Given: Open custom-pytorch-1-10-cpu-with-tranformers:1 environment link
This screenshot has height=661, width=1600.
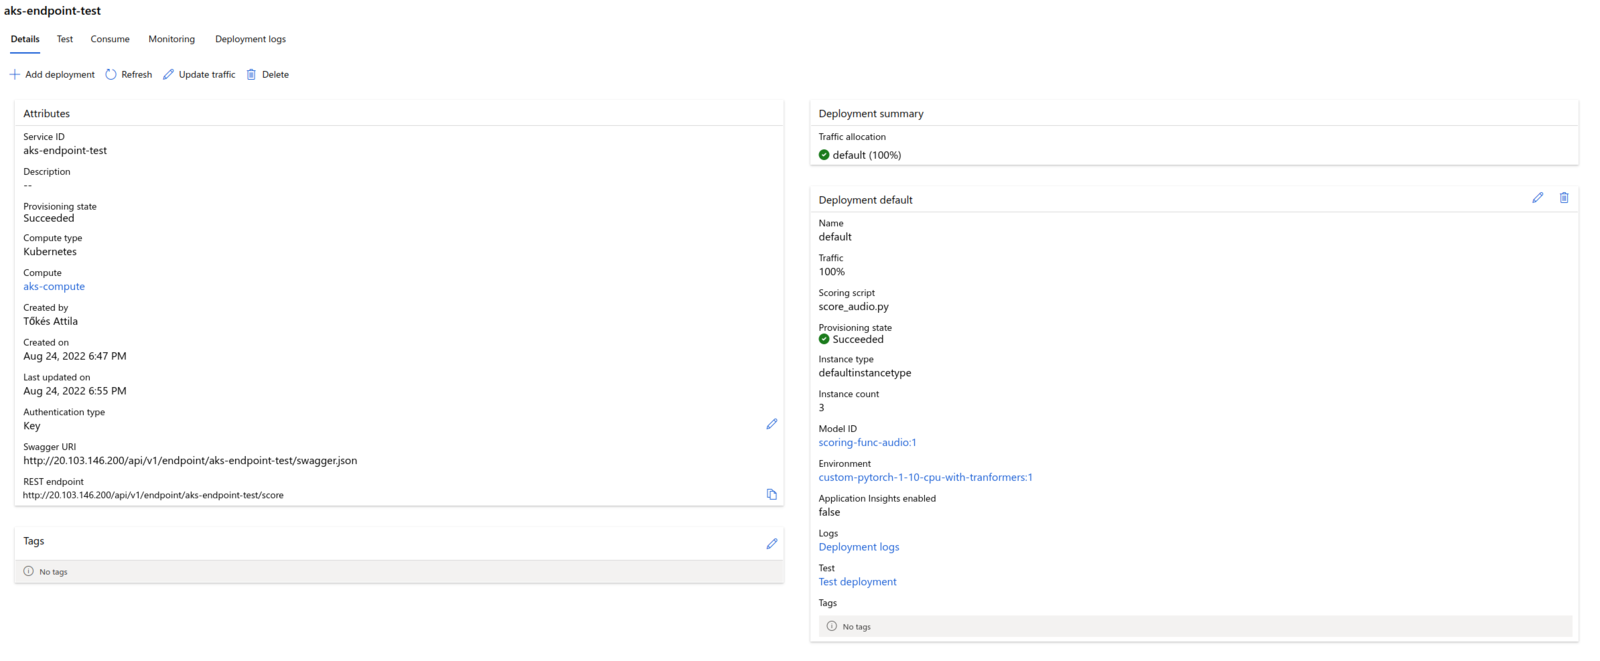Looking at the screenshot, I should [925, 478].
